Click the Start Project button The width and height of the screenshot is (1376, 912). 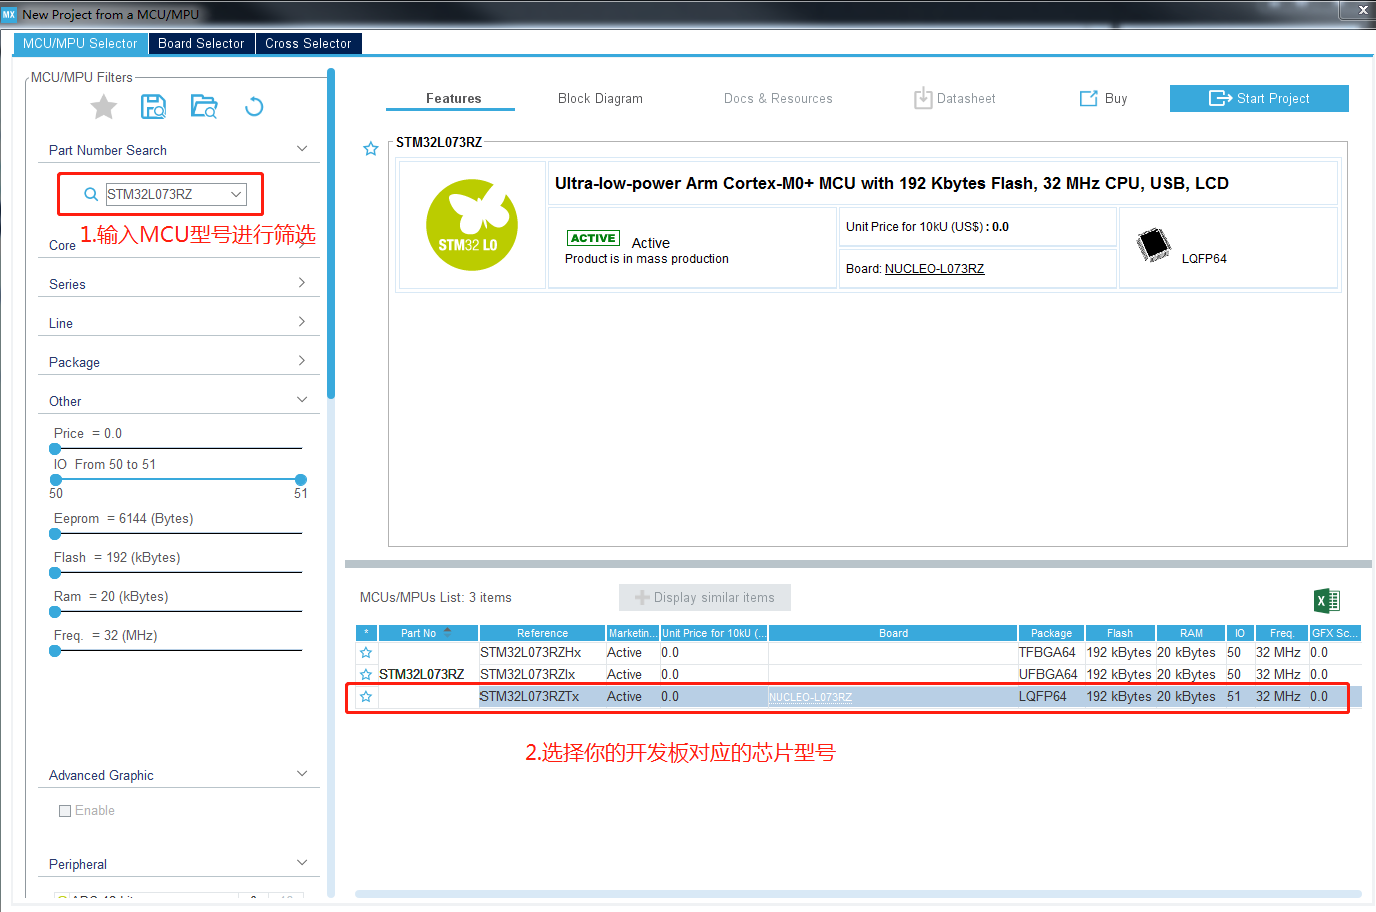[1259, 99]
